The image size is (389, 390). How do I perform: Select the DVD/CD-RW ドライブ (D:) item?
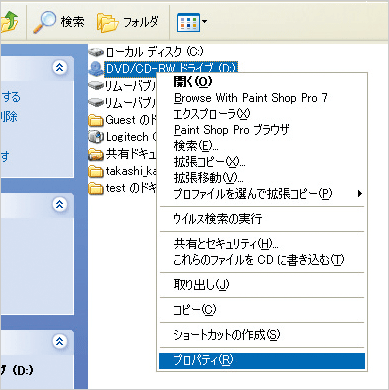click(163, 68)
